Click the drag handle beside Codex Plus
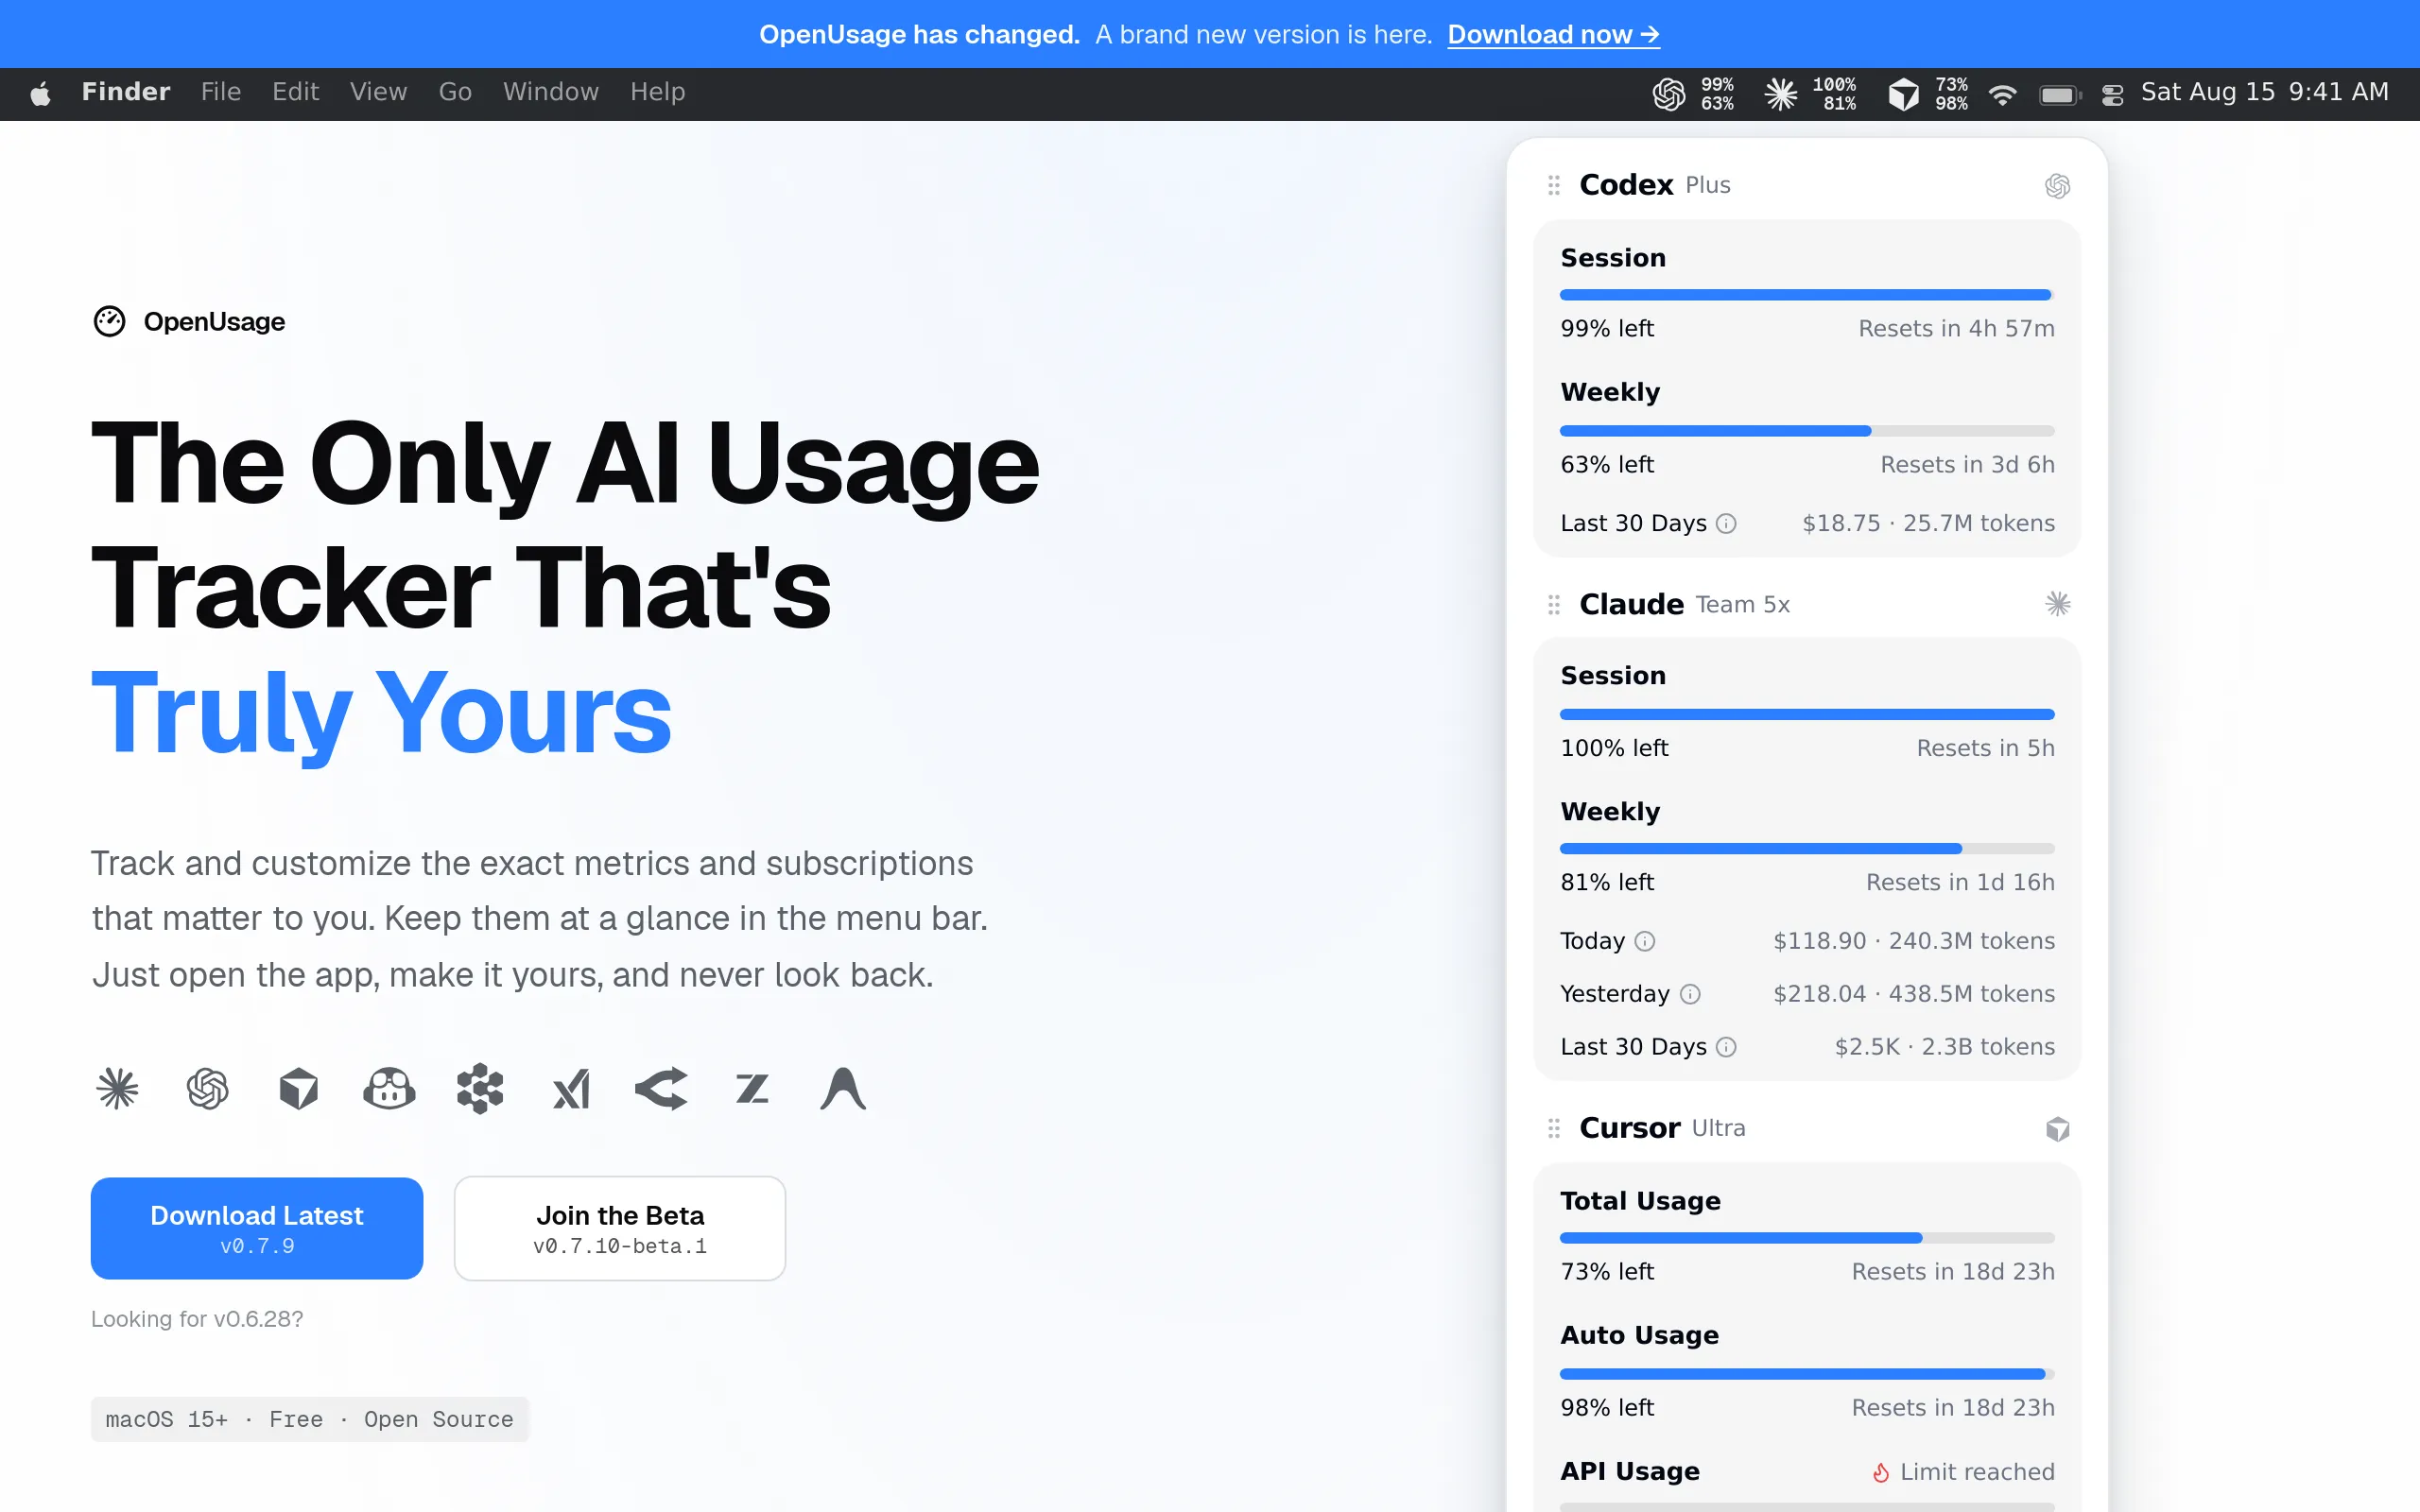The image size is (2420, 1512). click(x=1553, y=185)
